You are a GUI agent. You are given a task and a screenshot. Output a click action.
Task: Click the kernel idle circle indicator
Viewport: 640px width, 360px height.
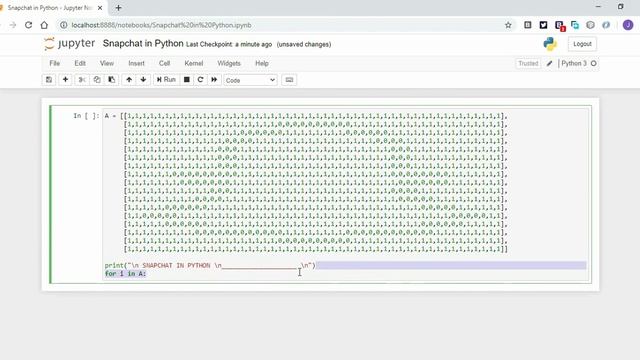coord(593,63)
